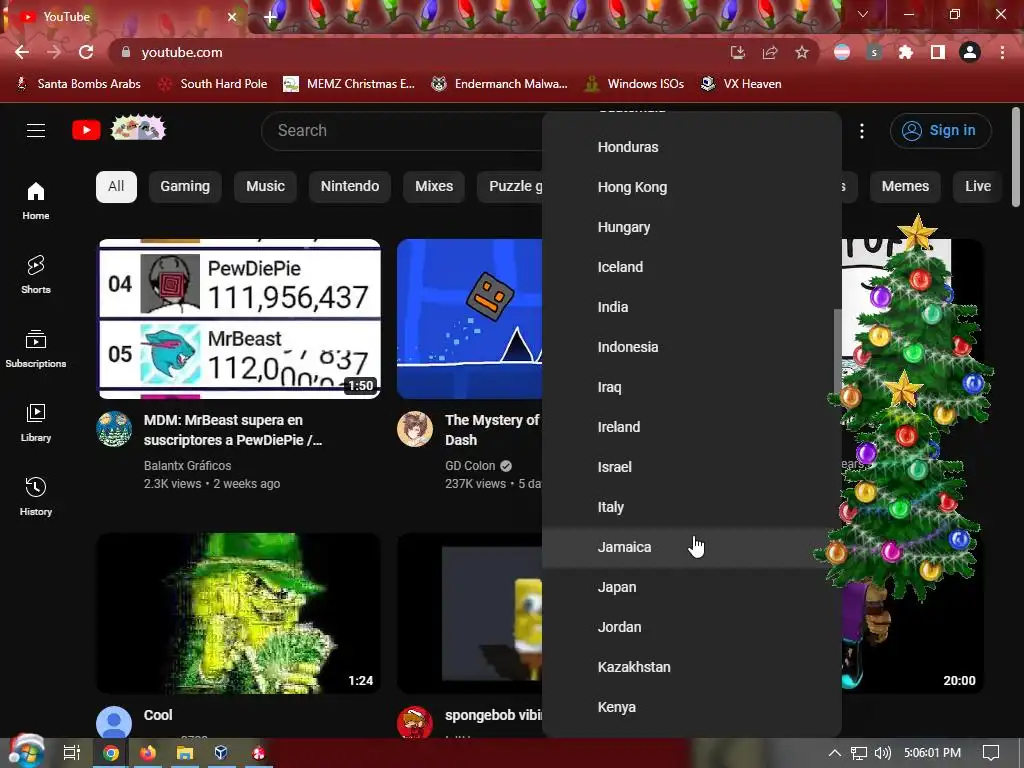Image resolution: width=1024 pixels, height=768 pixels.
Task: Open the VX Heaven bookmark
Action: click(x=741, y=84)
